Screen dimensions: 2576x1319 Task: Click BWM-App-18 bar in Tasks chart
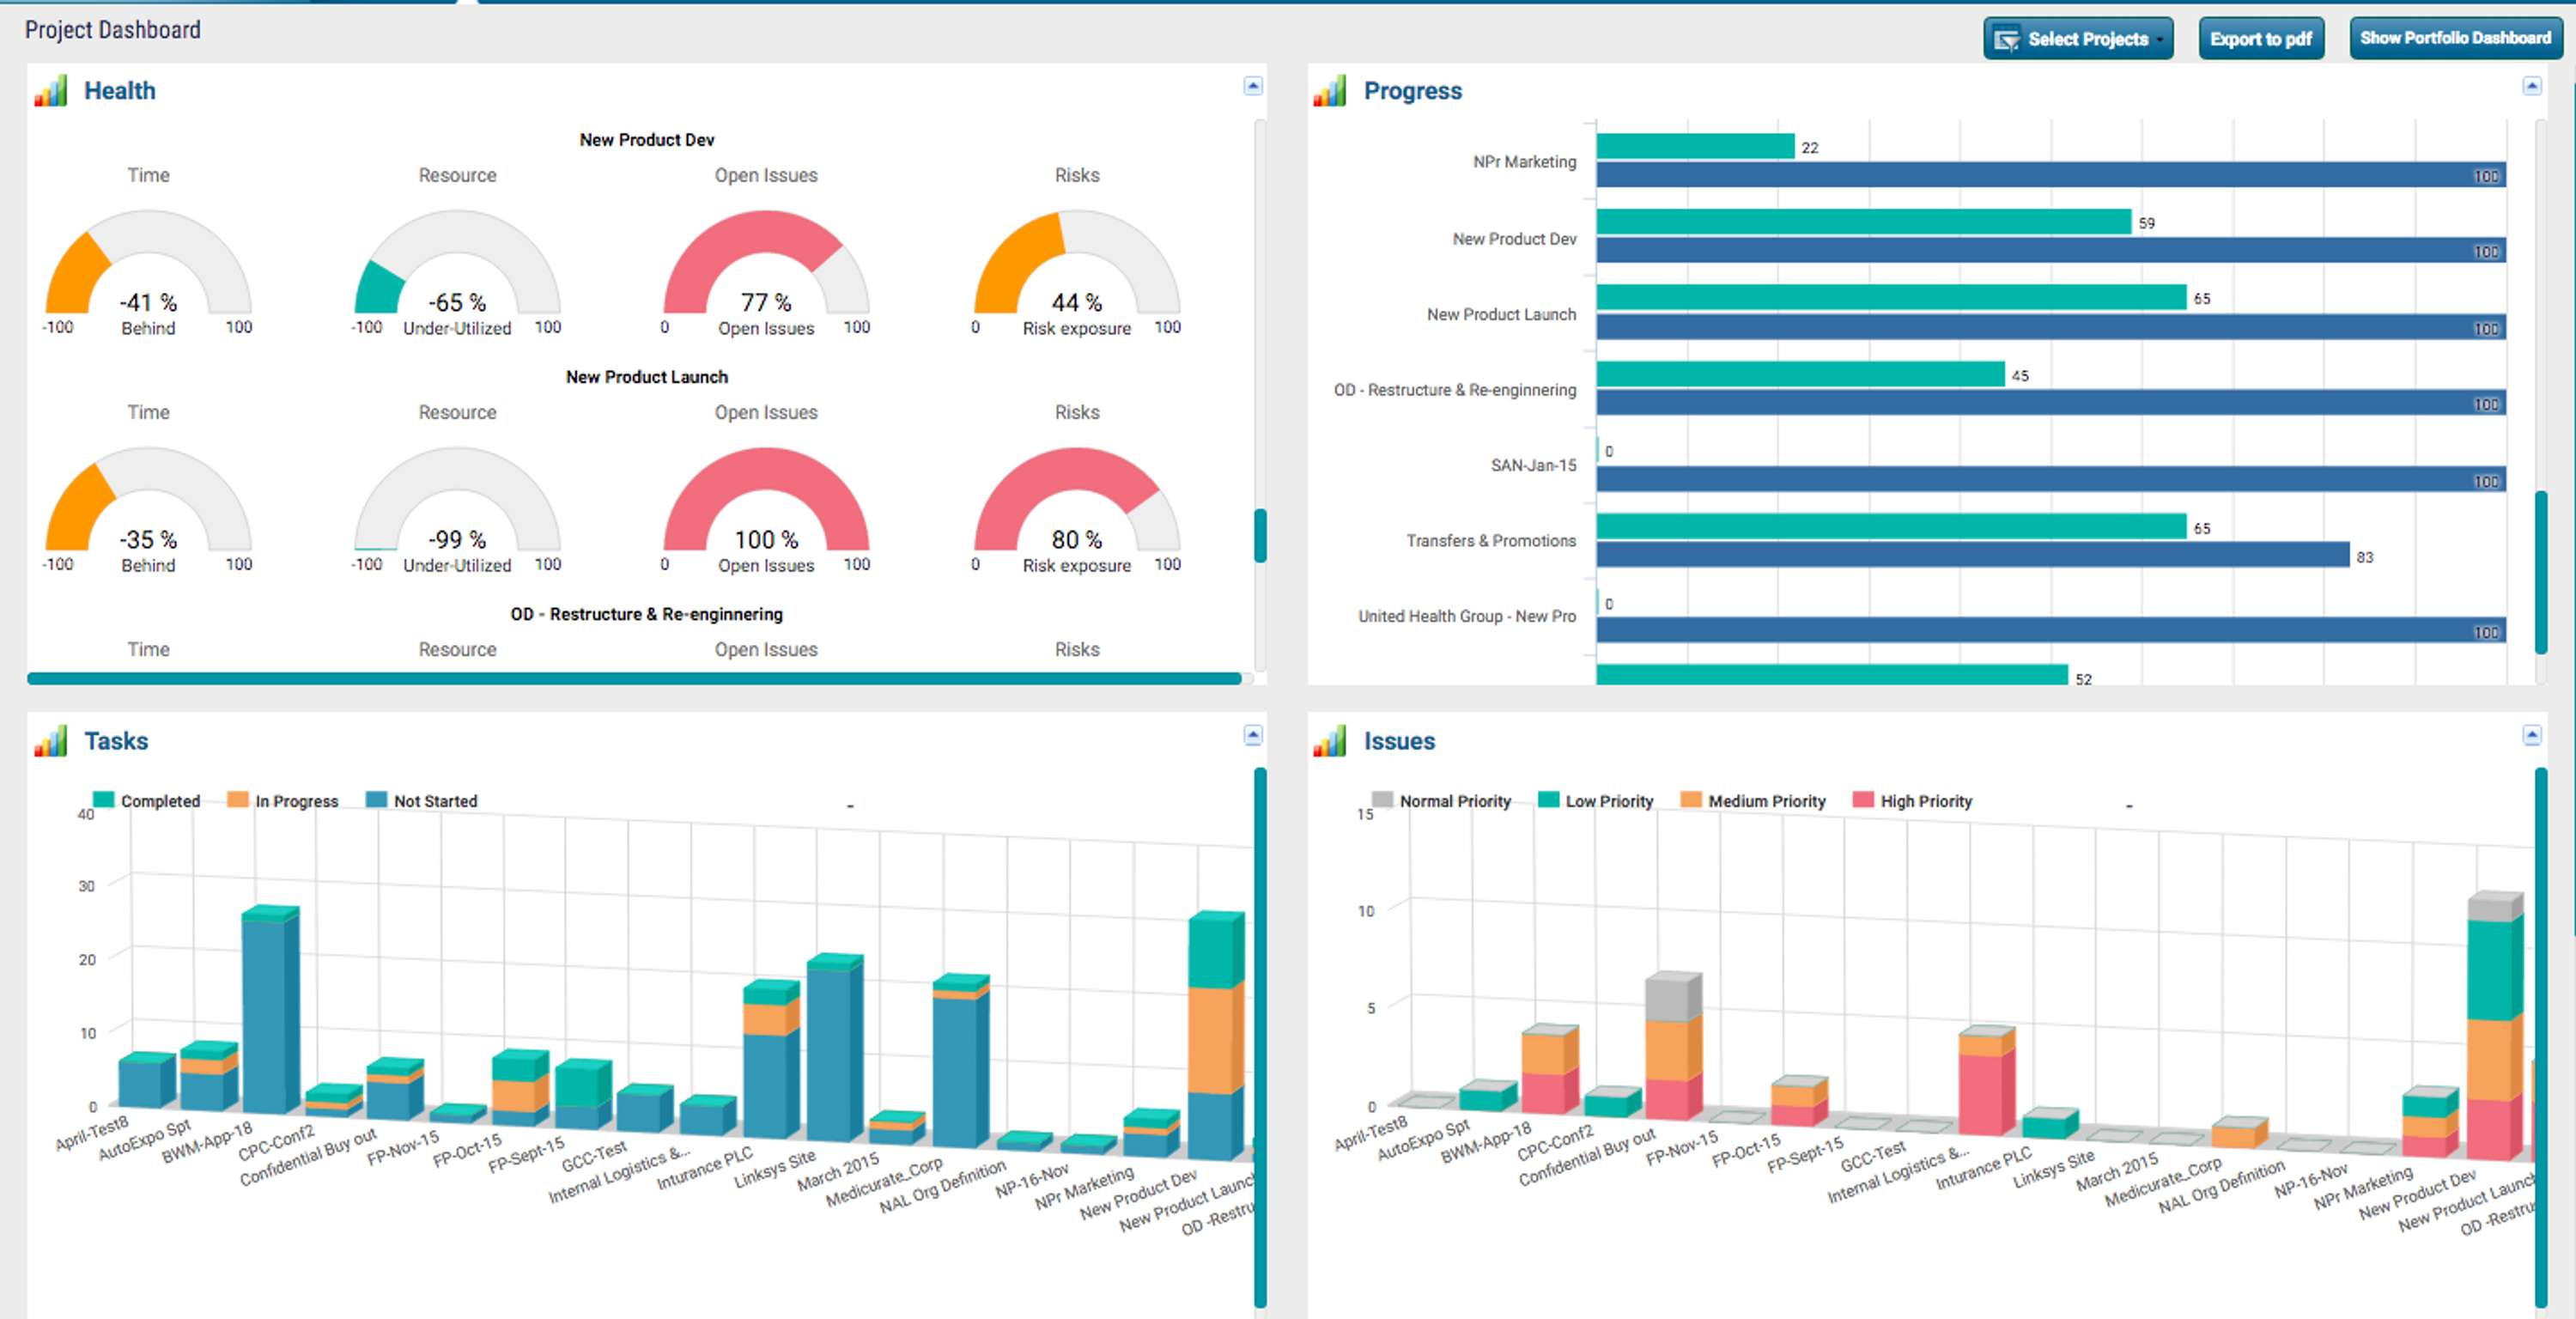tap(270, 1010)
